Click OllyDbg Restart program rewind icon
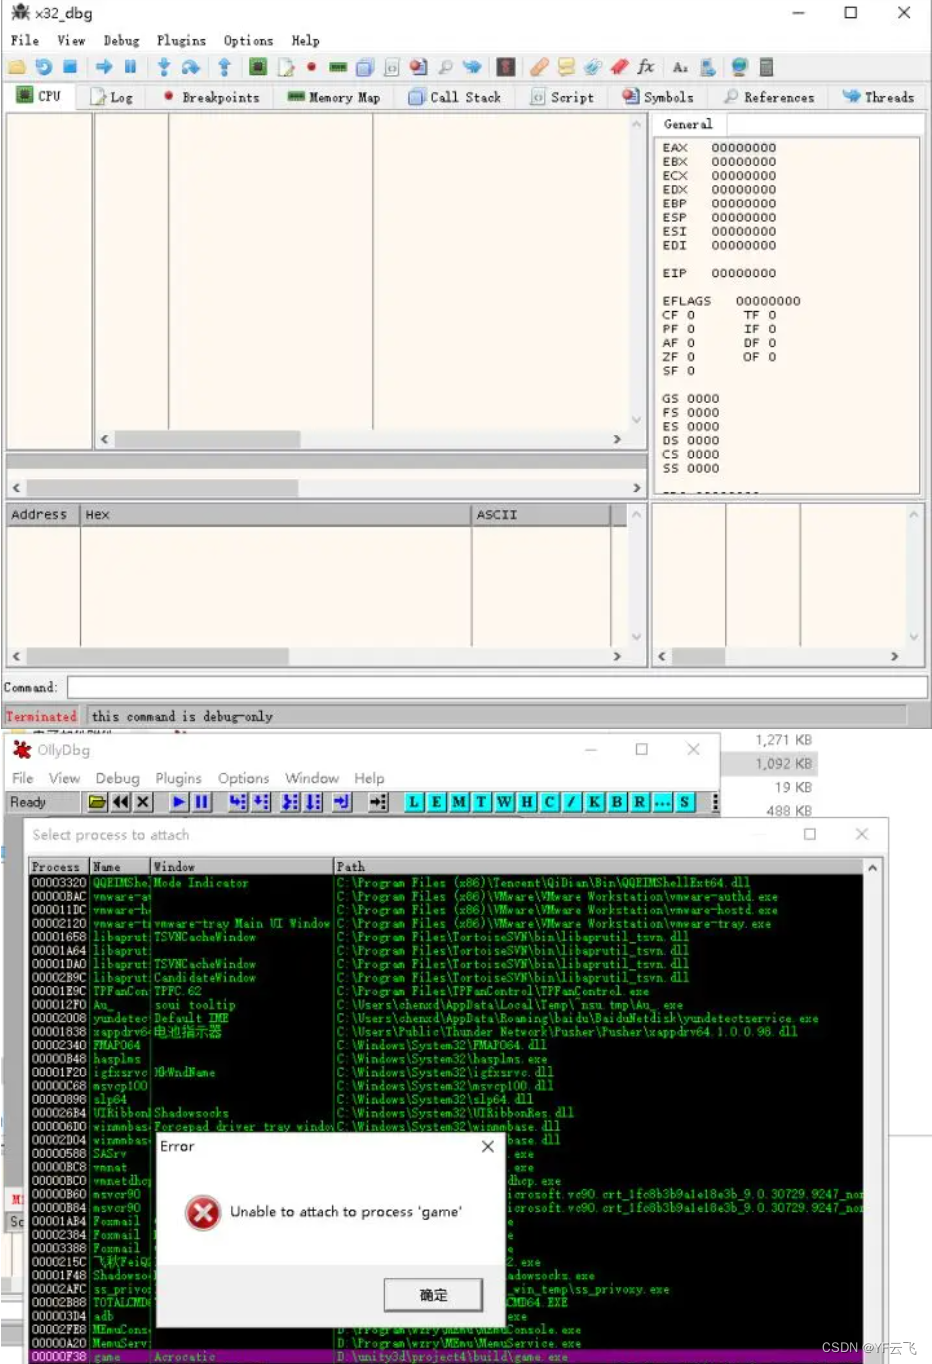The width and height of the screenshot is (932, 1364). (121, 802)
